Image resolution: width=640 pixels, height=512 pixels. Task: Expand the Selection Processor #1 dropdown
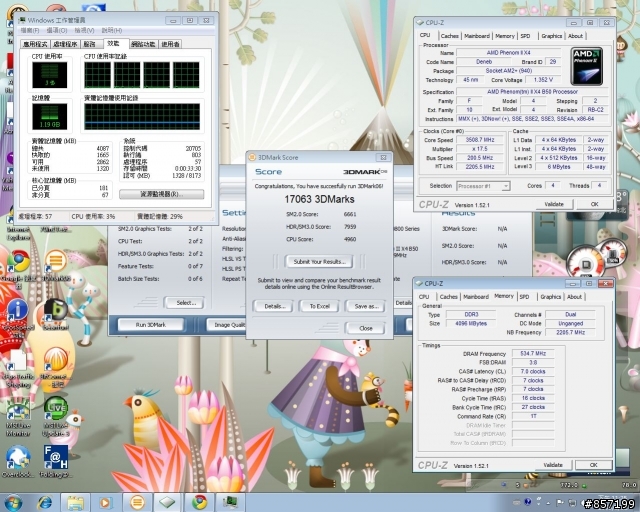(x=483, y=186)
